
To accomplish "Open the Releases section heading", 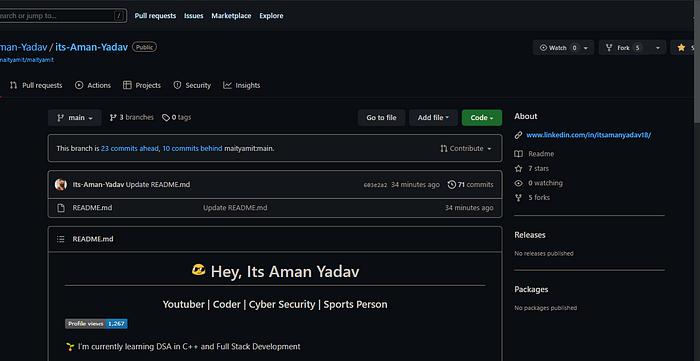I will [x=530, y=235].
